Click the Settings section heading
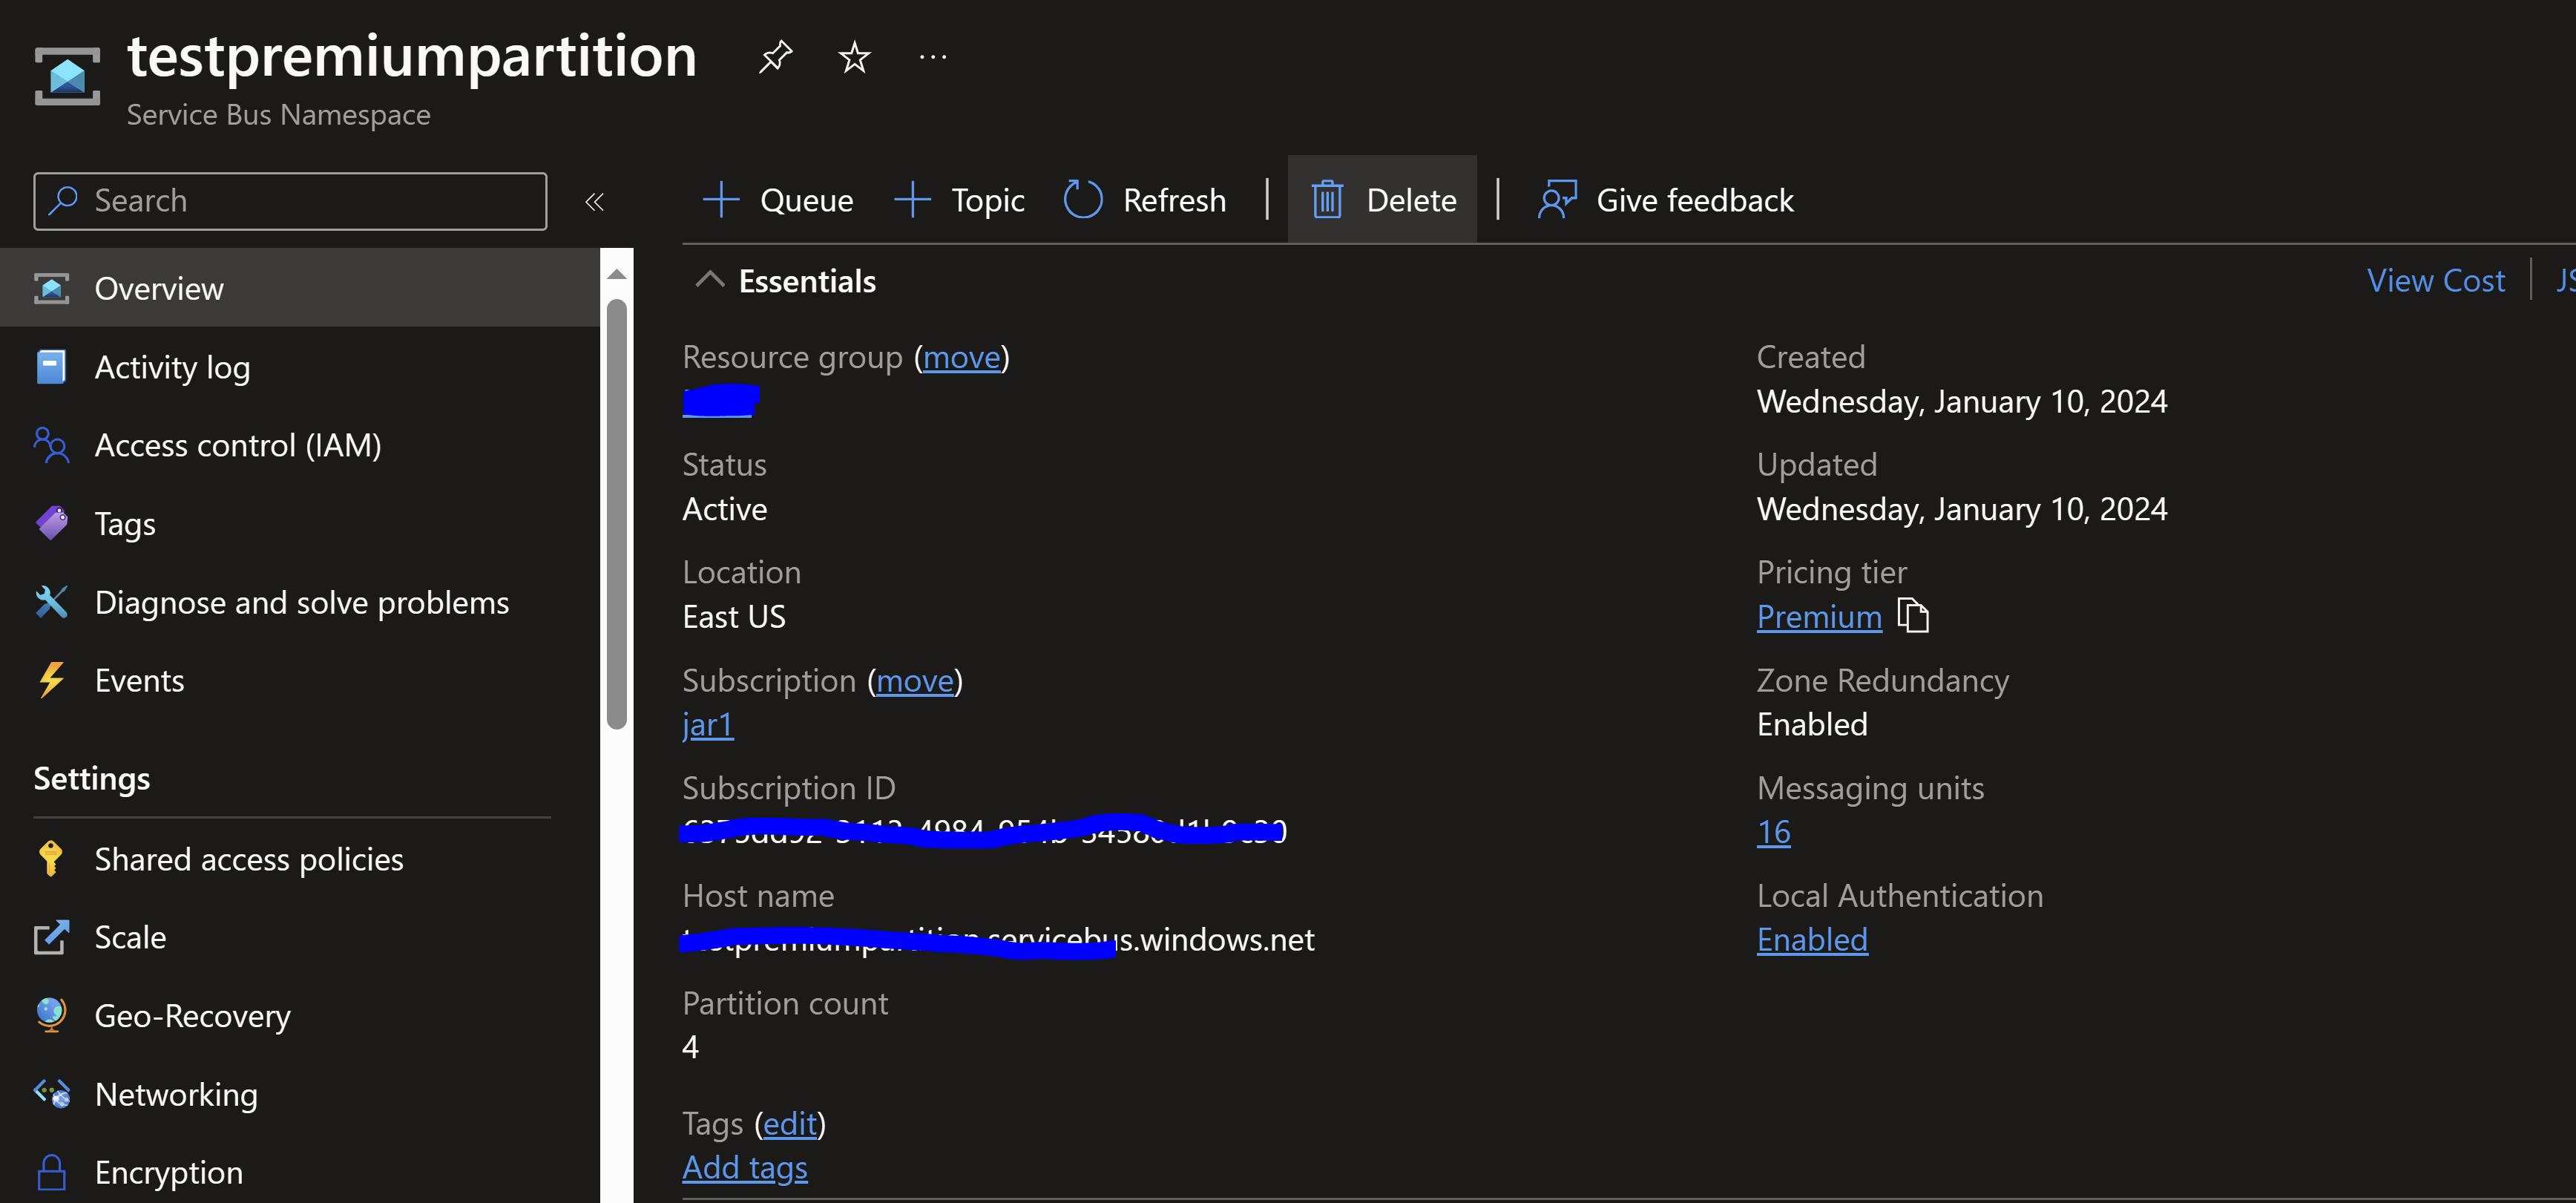Screen dimensions: 2576x1203 (92, 779)
